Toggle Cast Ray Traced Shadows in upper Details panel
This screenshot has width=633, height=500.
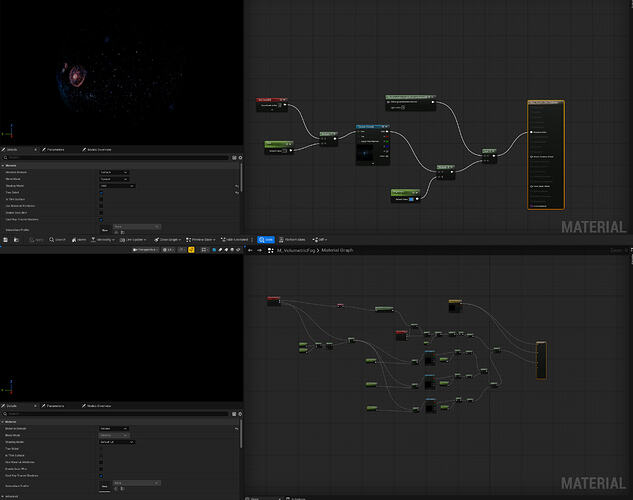101,218
